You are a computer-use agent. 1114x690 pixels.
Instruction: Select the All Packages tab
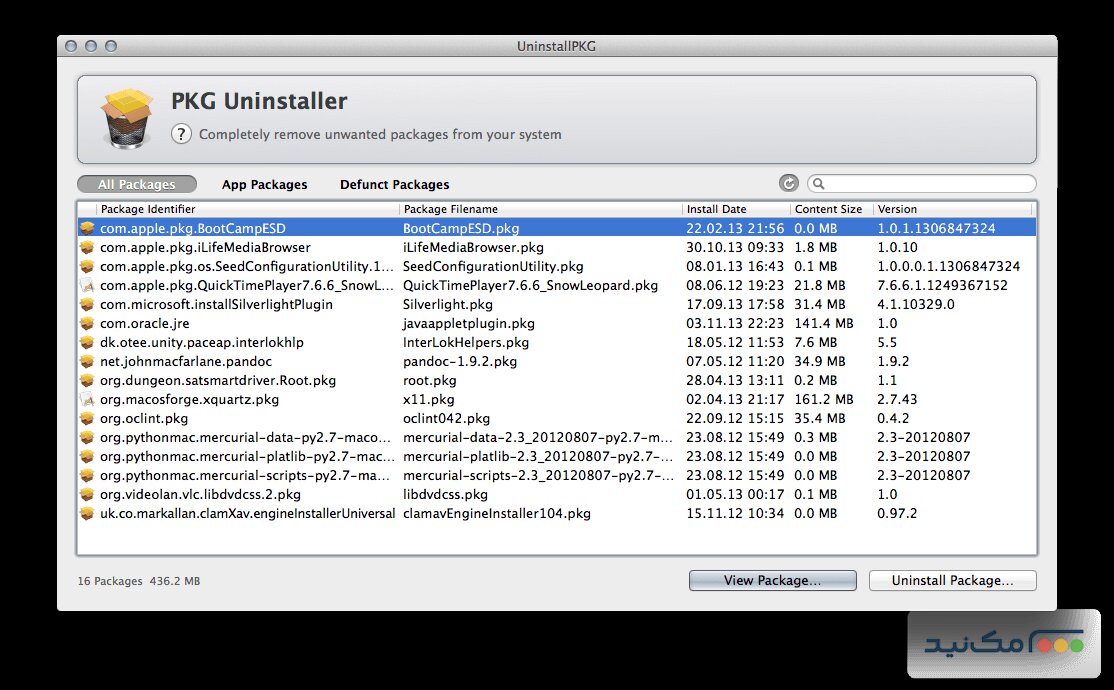137,184
